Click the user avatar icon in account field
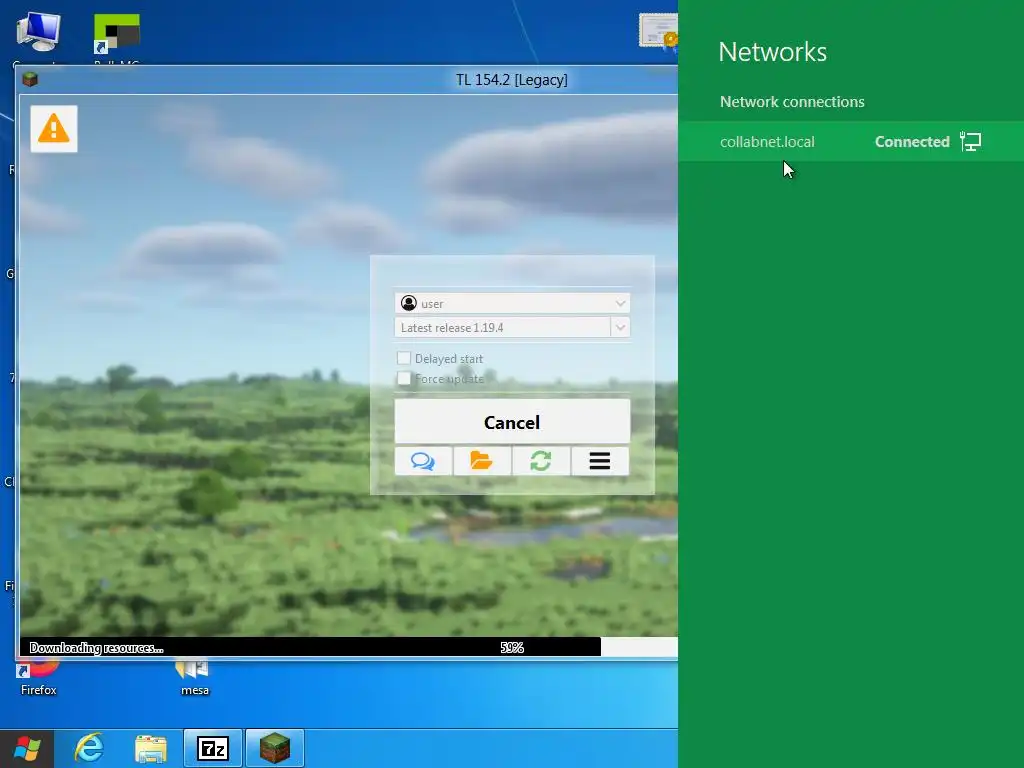1024x768 pixels. [409, 303]
